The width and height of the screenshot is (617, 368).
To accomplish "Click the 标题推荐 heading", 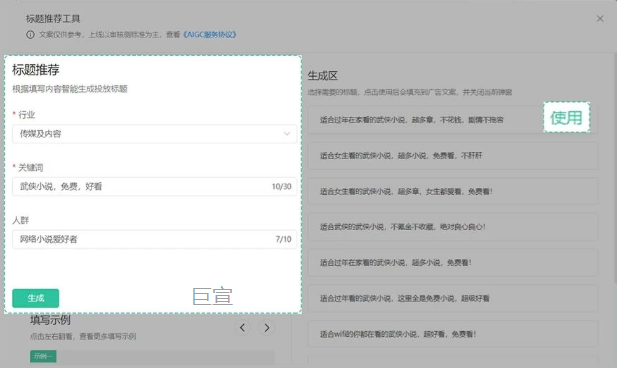I will [x=36, y=70].
